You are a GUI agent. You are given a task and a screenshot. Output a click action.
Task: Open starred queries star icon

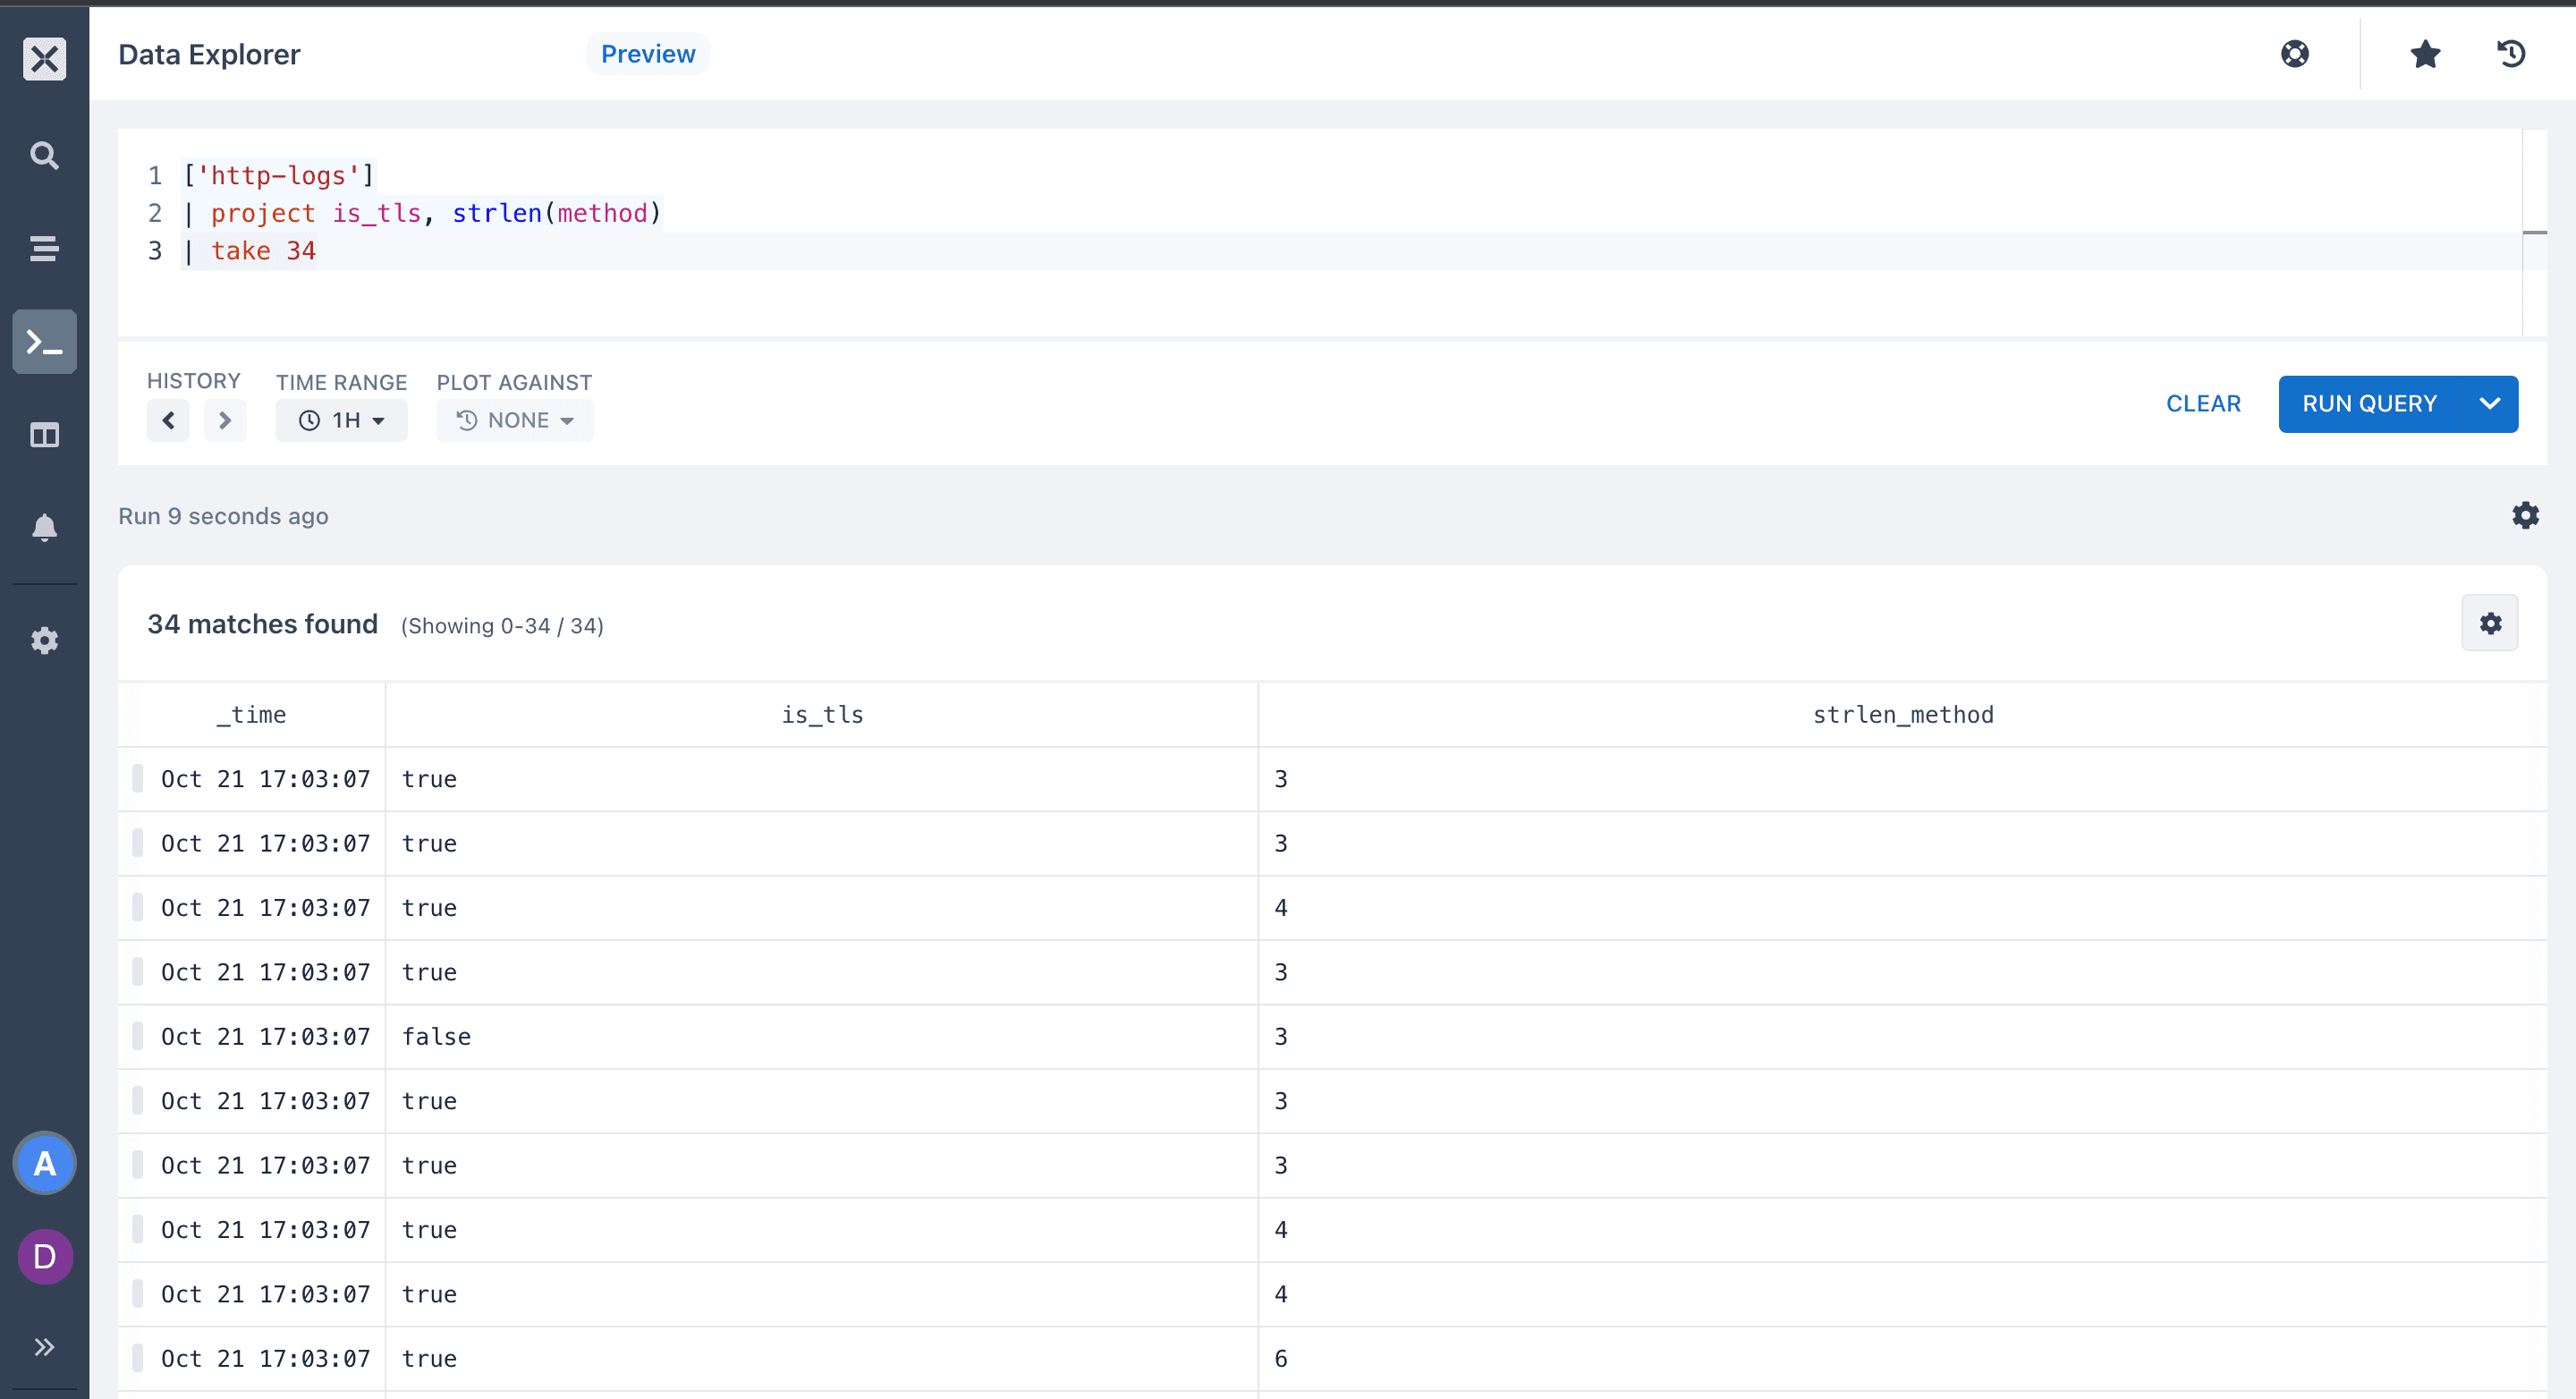[2424, 54]
